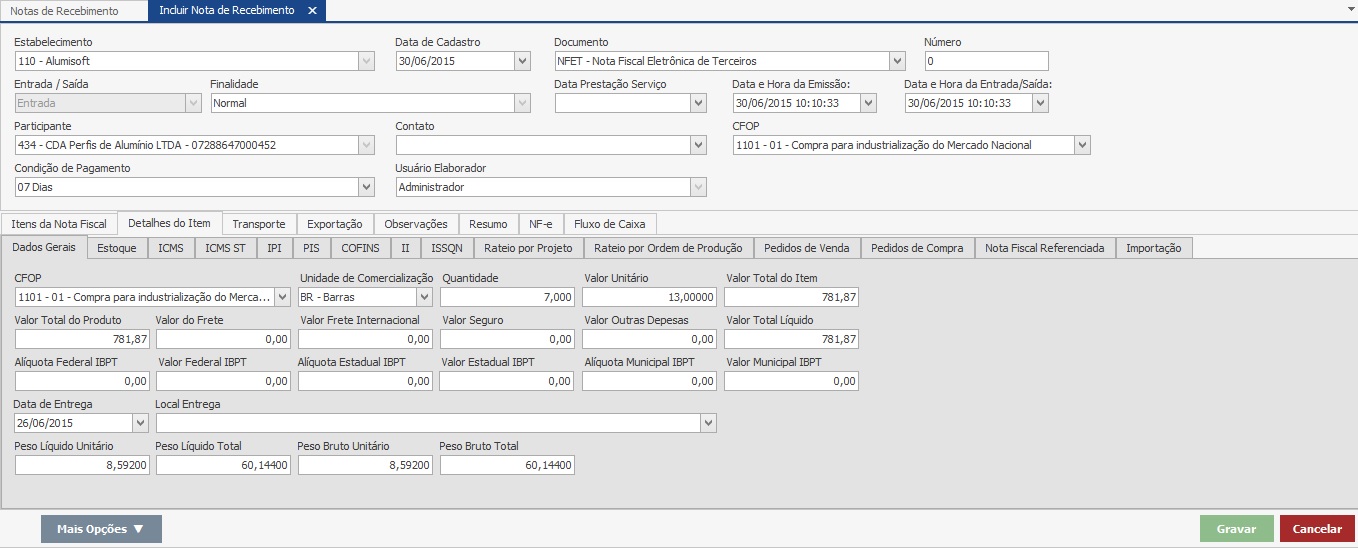
Task: Open the ICMS ST sub-tab
Action: [x=225, y=248]
